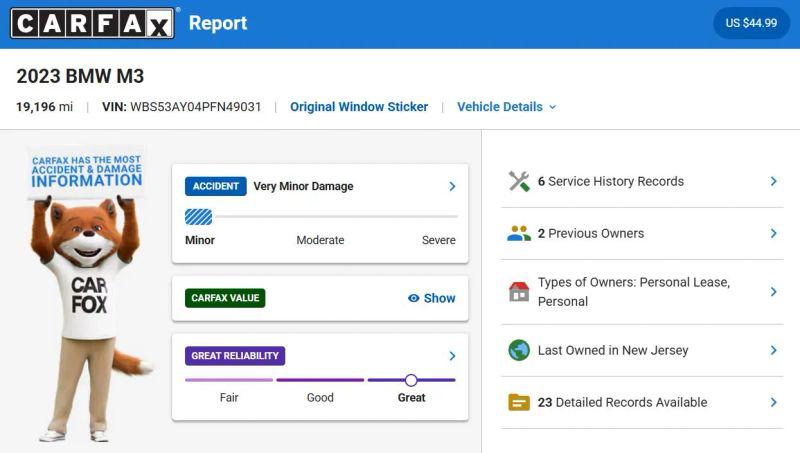
Task: Click 'Last Owned in New Jersey' text
Action: pyautogui.click(x=613, y=350)
